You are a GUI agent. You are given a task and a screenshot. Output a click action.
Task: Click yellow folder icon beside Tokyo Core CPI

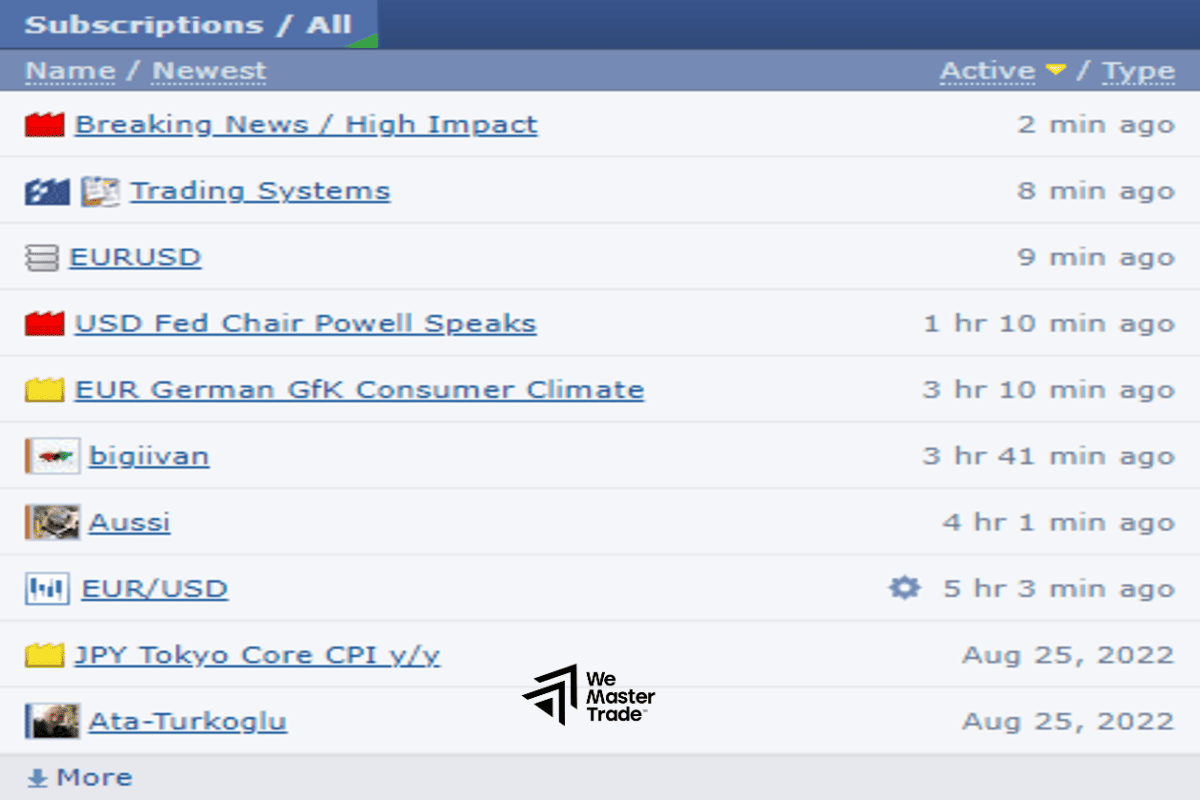click(x=45, y=656)
